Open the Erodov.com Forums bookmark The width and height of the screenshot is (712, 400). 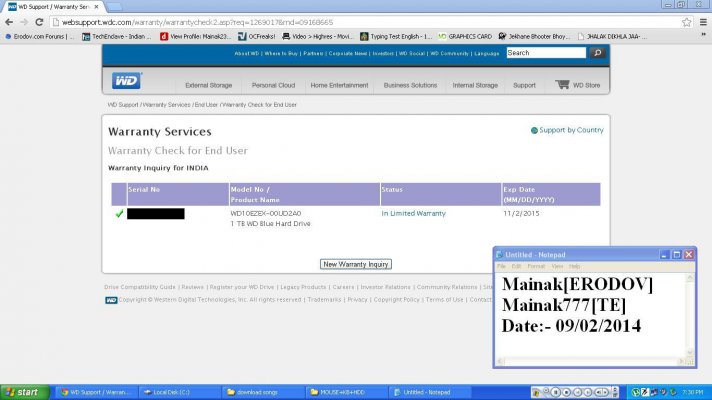[x=39, y=36]
